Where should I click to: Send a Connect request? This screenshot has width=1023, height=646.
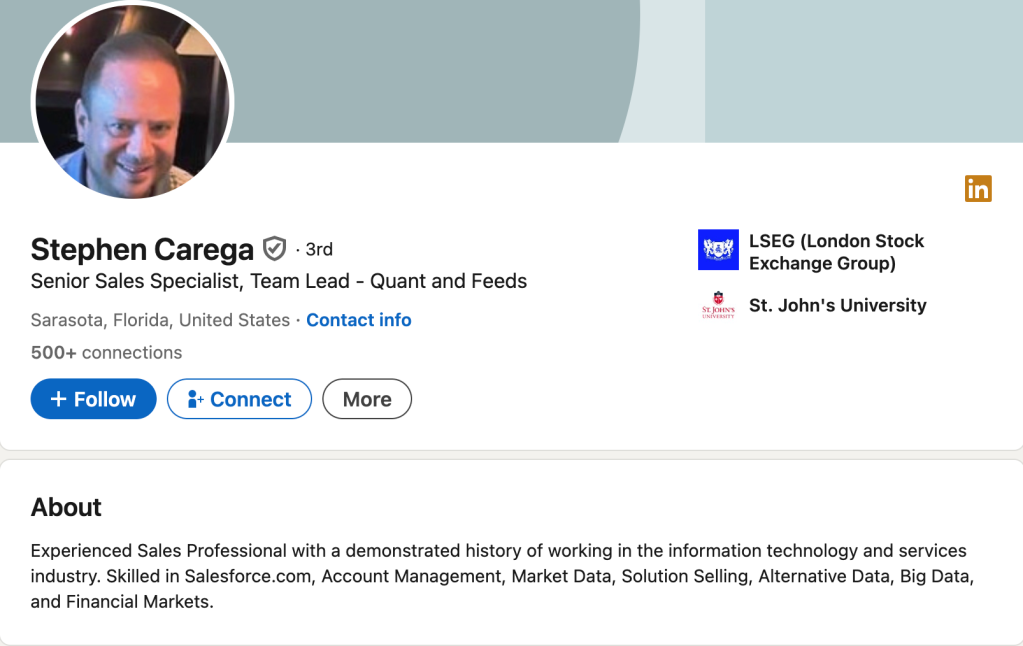coord(239,399)
